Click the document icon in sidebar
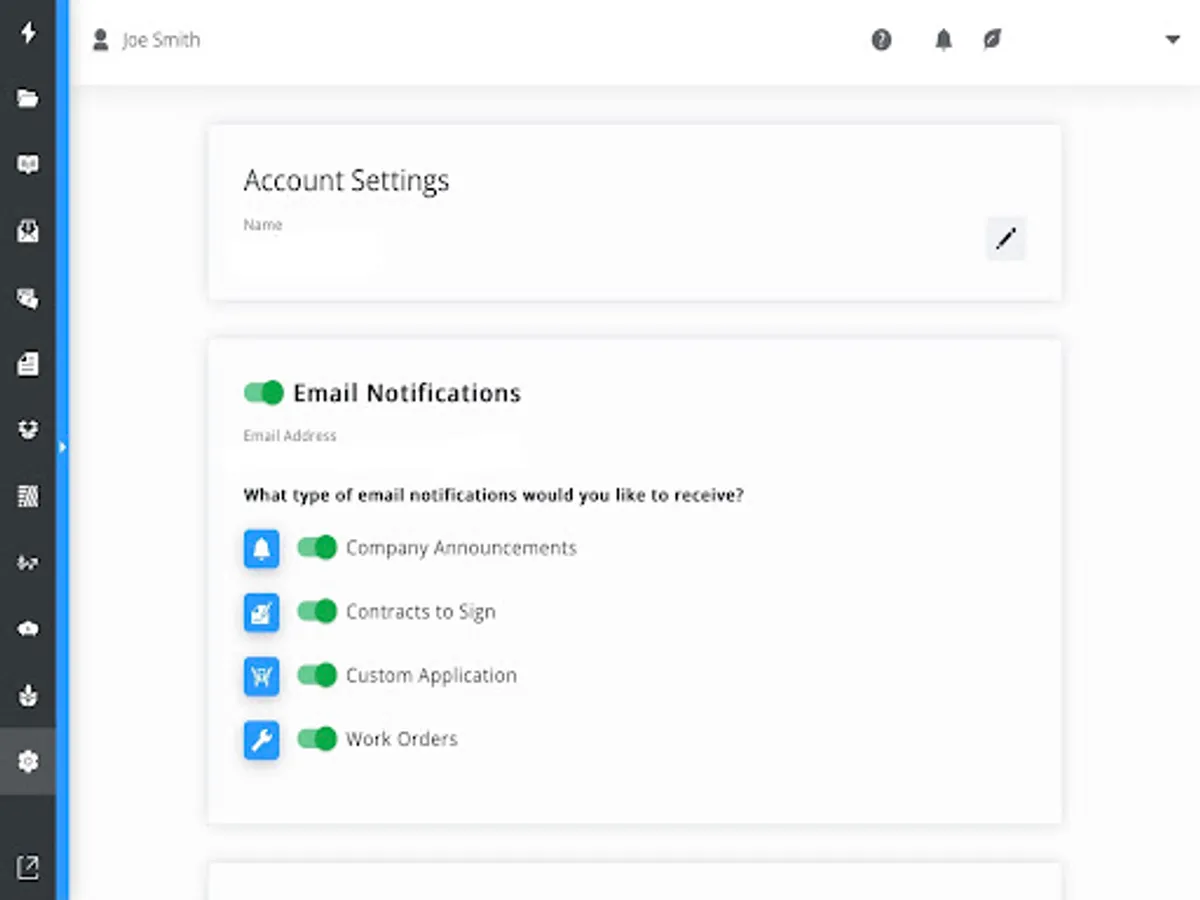 tap(28, 364)
